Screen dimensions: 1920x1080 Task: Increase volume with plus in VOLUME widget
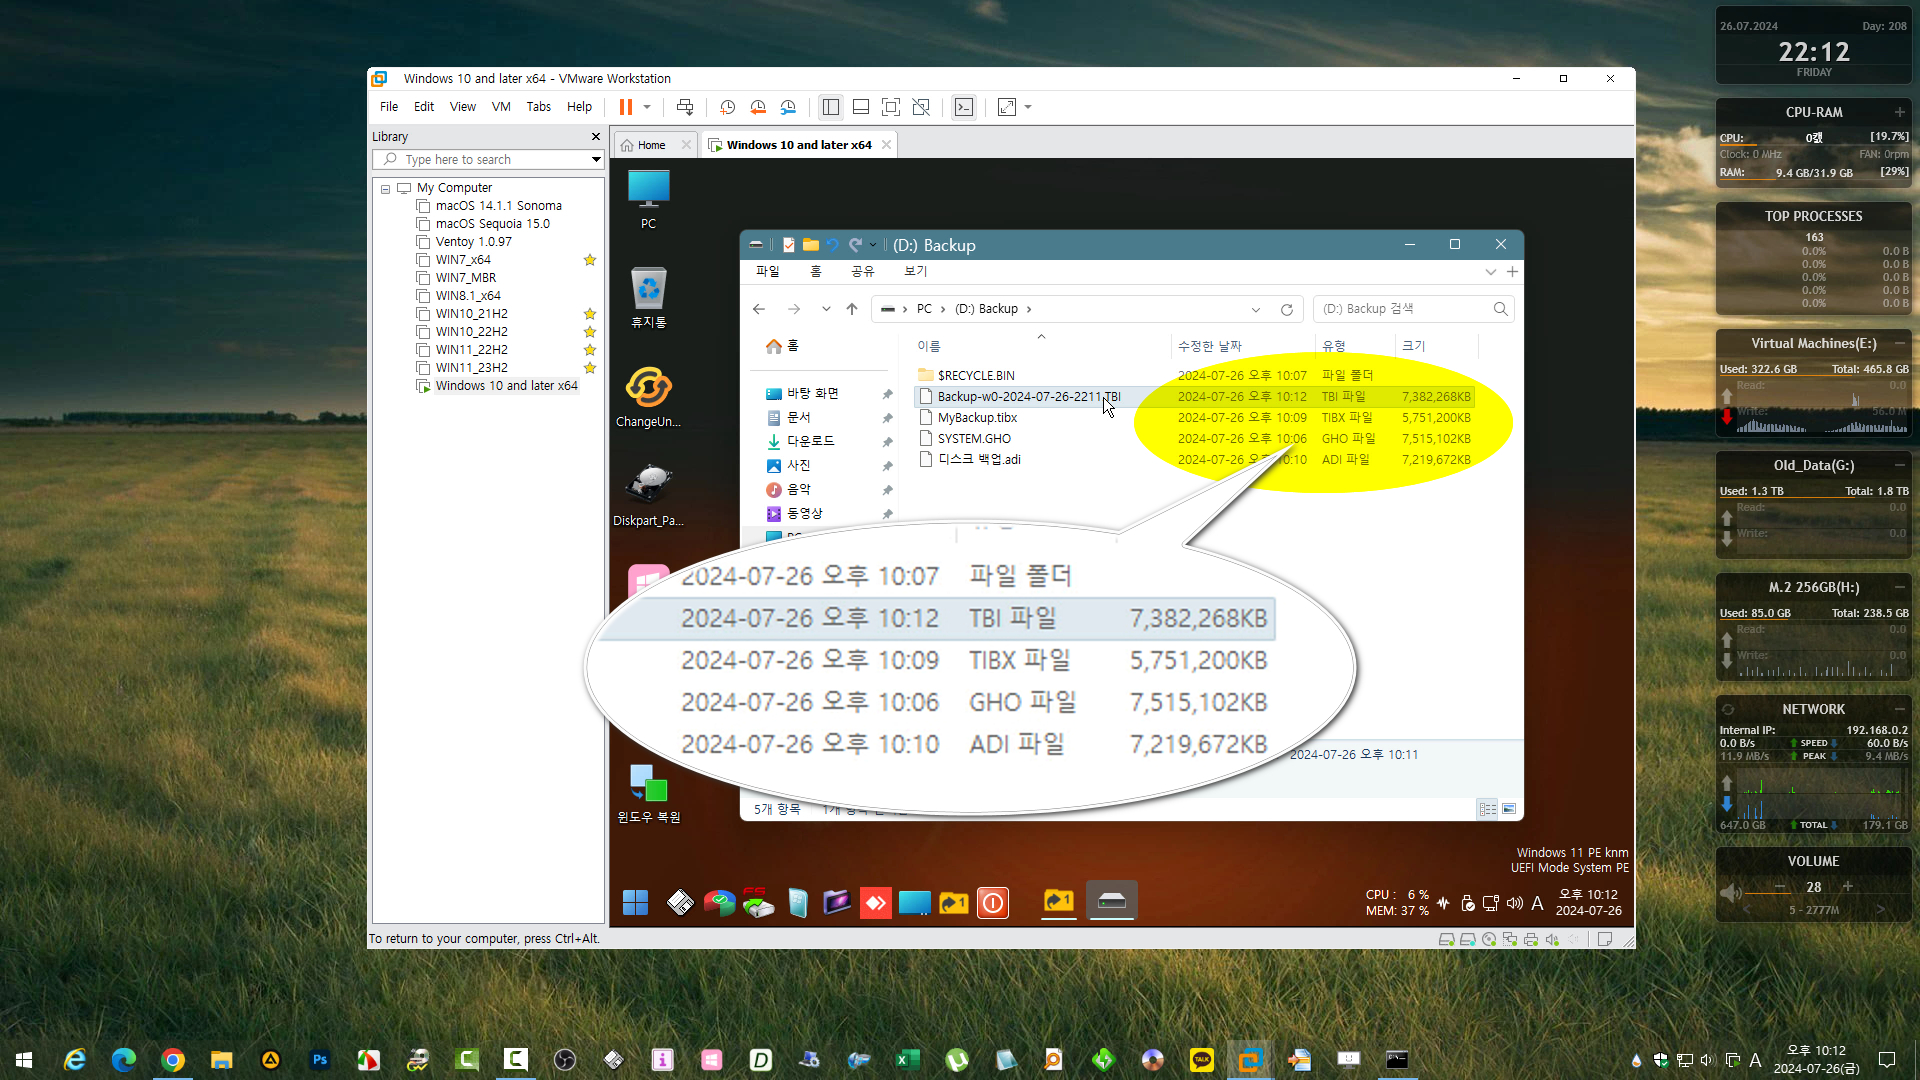[1848, 886]
